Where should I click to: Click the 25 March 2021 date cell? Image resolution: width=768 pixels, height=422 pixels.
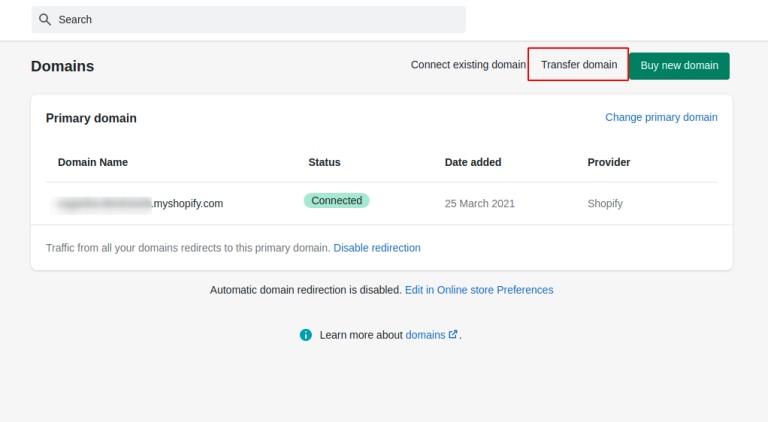click(480, 204)
